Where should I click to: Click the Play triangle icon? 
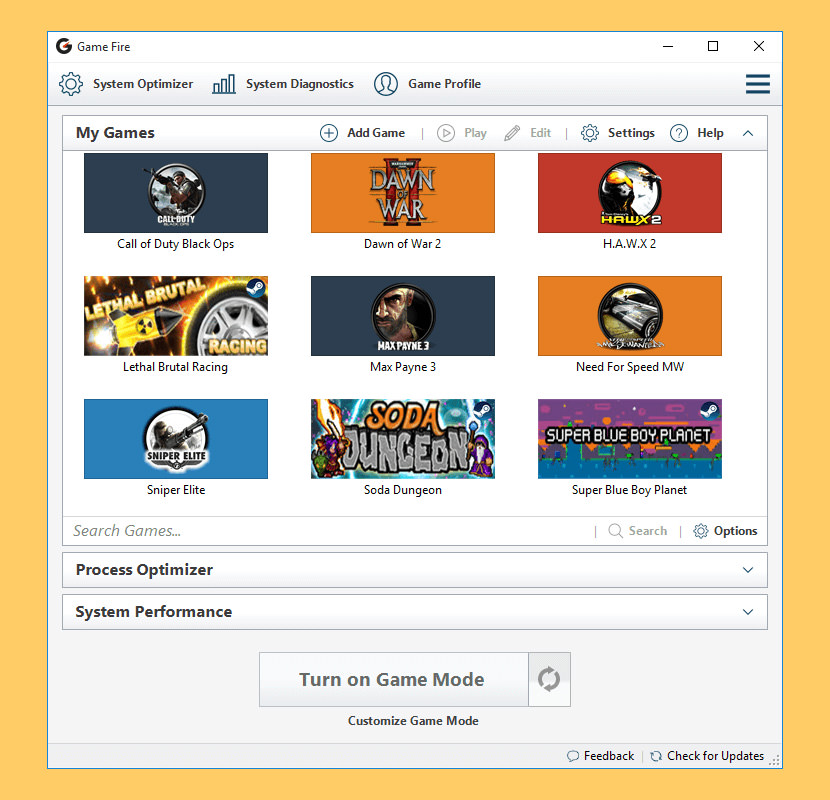click(446, 133)
